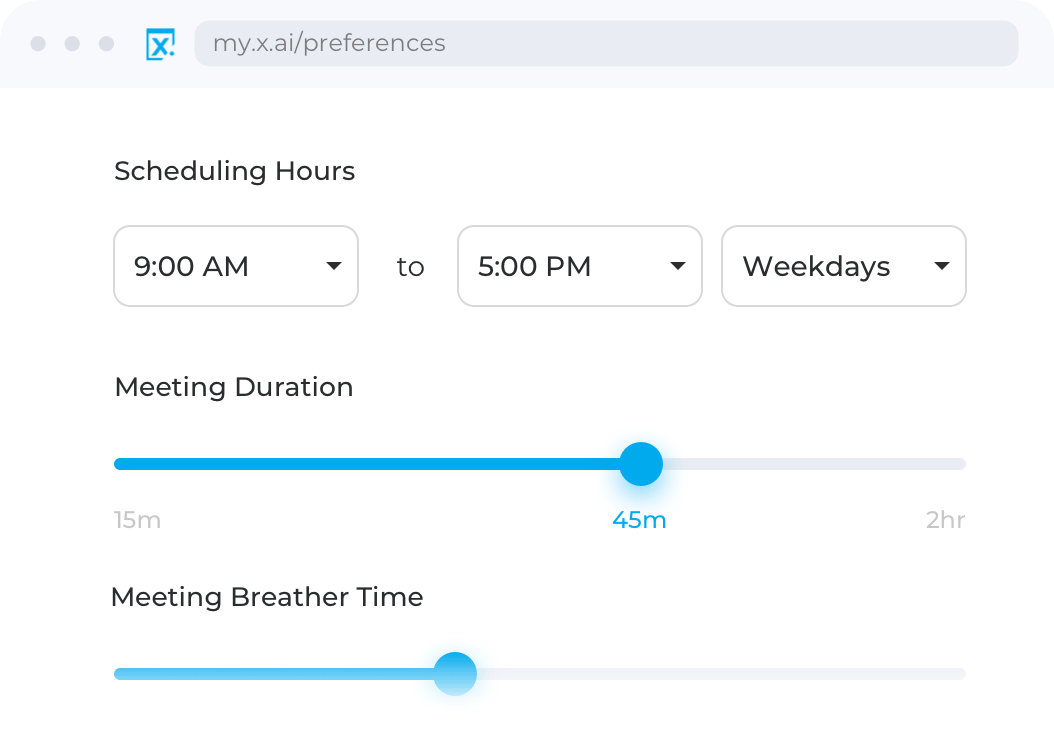Screen dimensions: 1054x740
Task: Click the third gray window dot
Action: point(106,44)
